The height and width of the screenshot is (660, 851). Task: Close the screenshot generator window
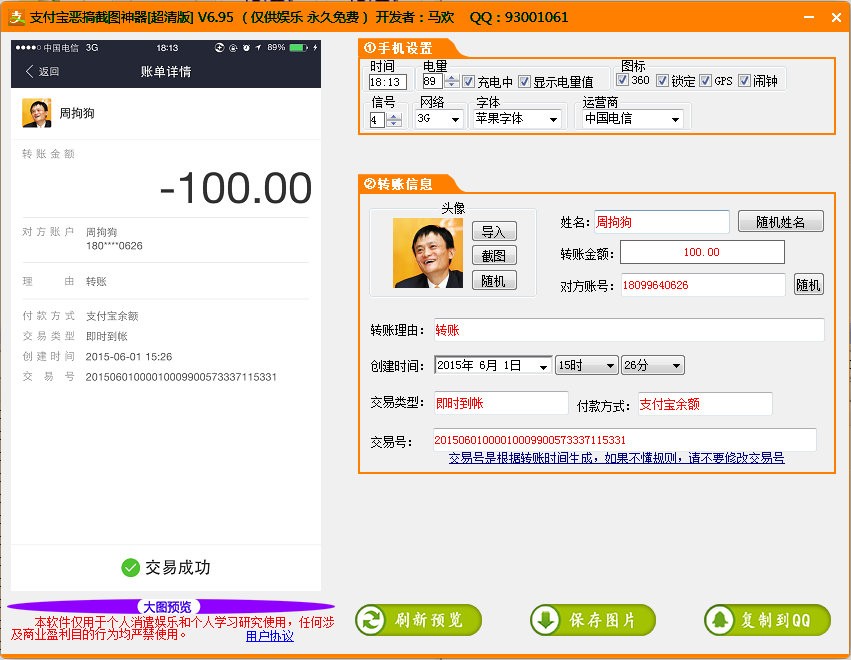836,17
